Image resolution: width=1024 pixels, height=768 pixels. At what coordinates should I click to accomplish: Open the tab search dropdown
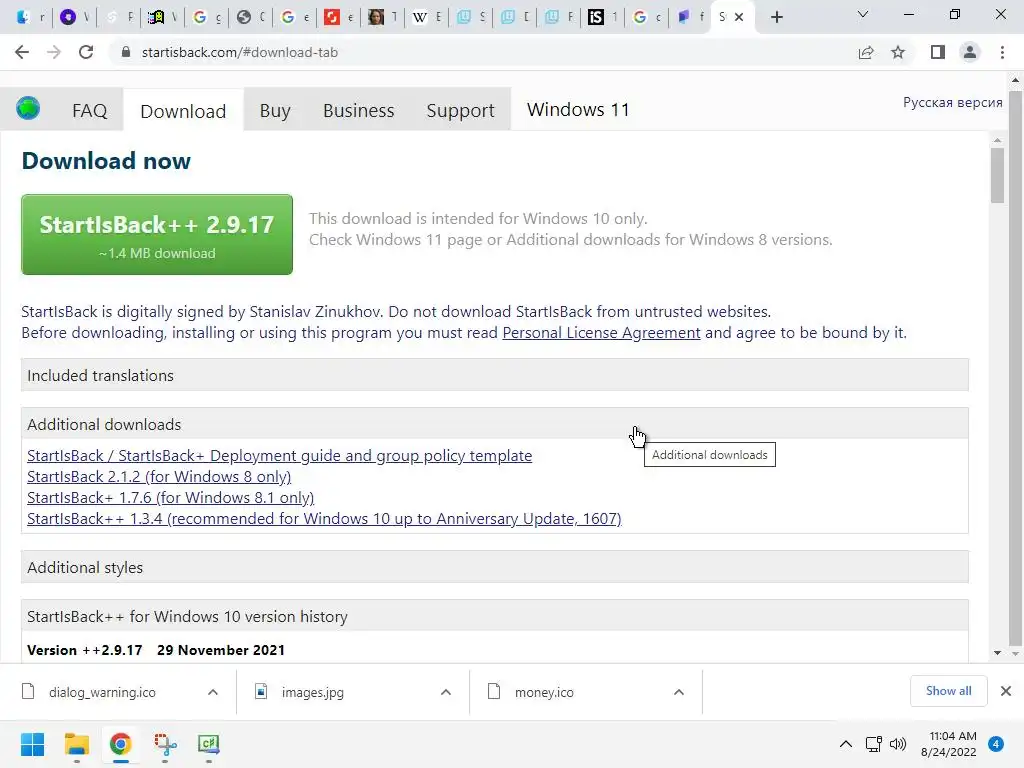(x=863, y=14)
